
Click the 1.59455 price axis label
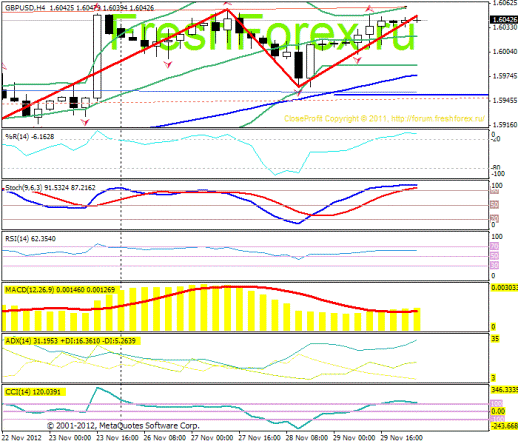tap(505, 101)
